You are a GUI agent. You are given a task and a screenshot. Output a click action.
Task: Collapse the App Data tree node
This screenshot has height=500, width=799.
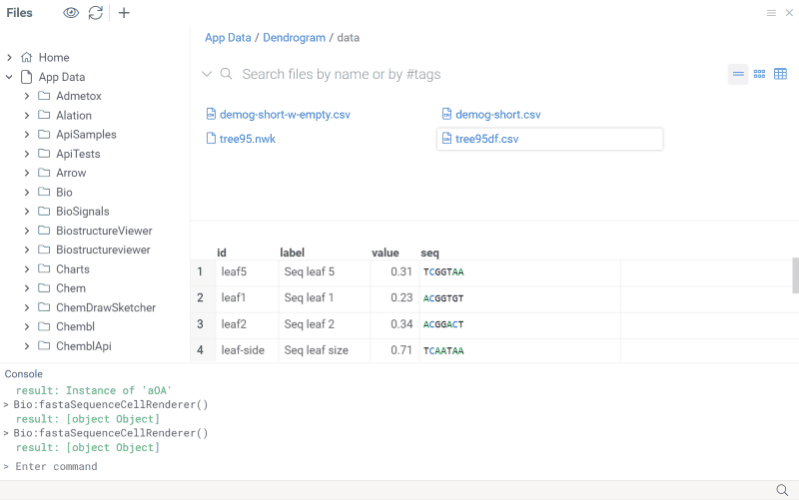pos(9,77)
